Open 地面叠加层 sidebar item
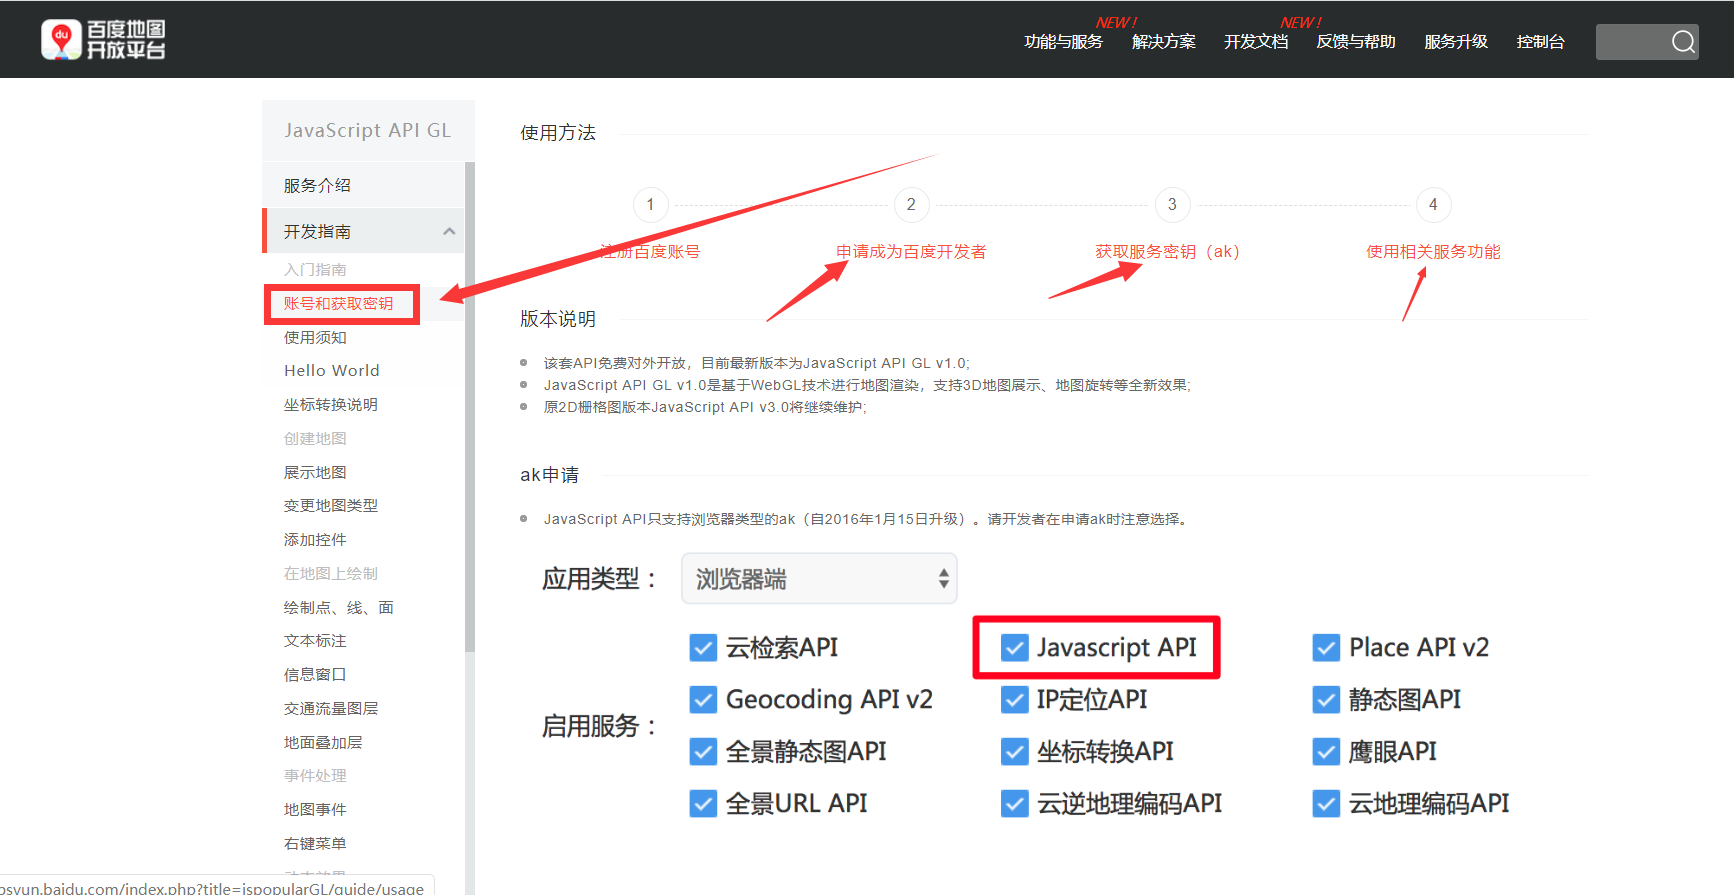The width and height of the screenshot is (1734, 895). pyautogui.click(x=323, y=743)
